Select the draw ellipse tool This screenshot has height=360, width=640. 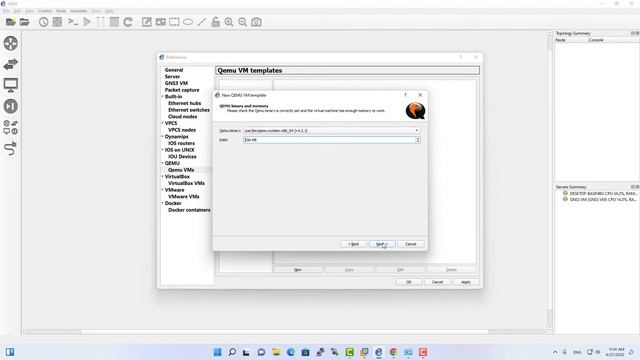click(x=188, y=22)
